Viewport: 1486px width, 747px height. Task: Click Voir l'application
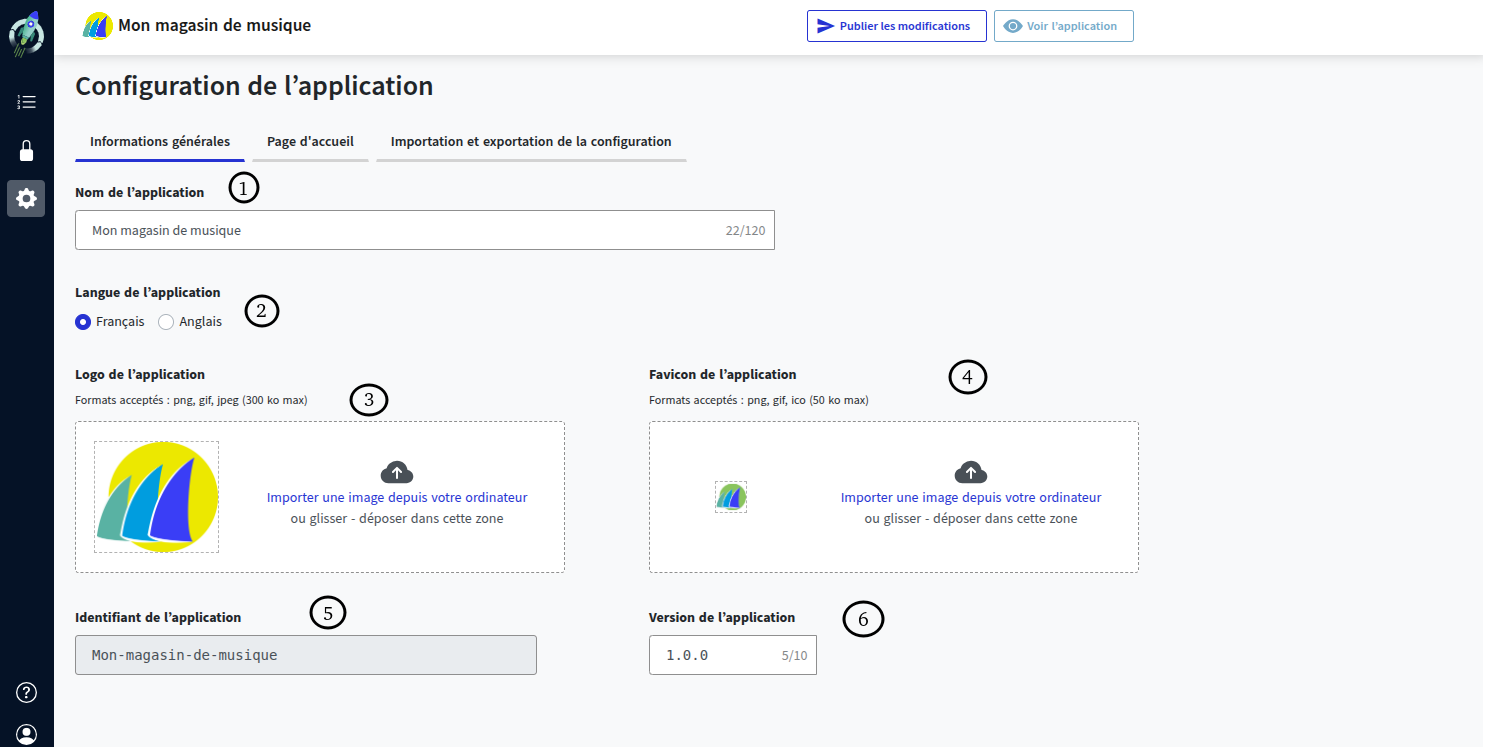[1063, 25]
